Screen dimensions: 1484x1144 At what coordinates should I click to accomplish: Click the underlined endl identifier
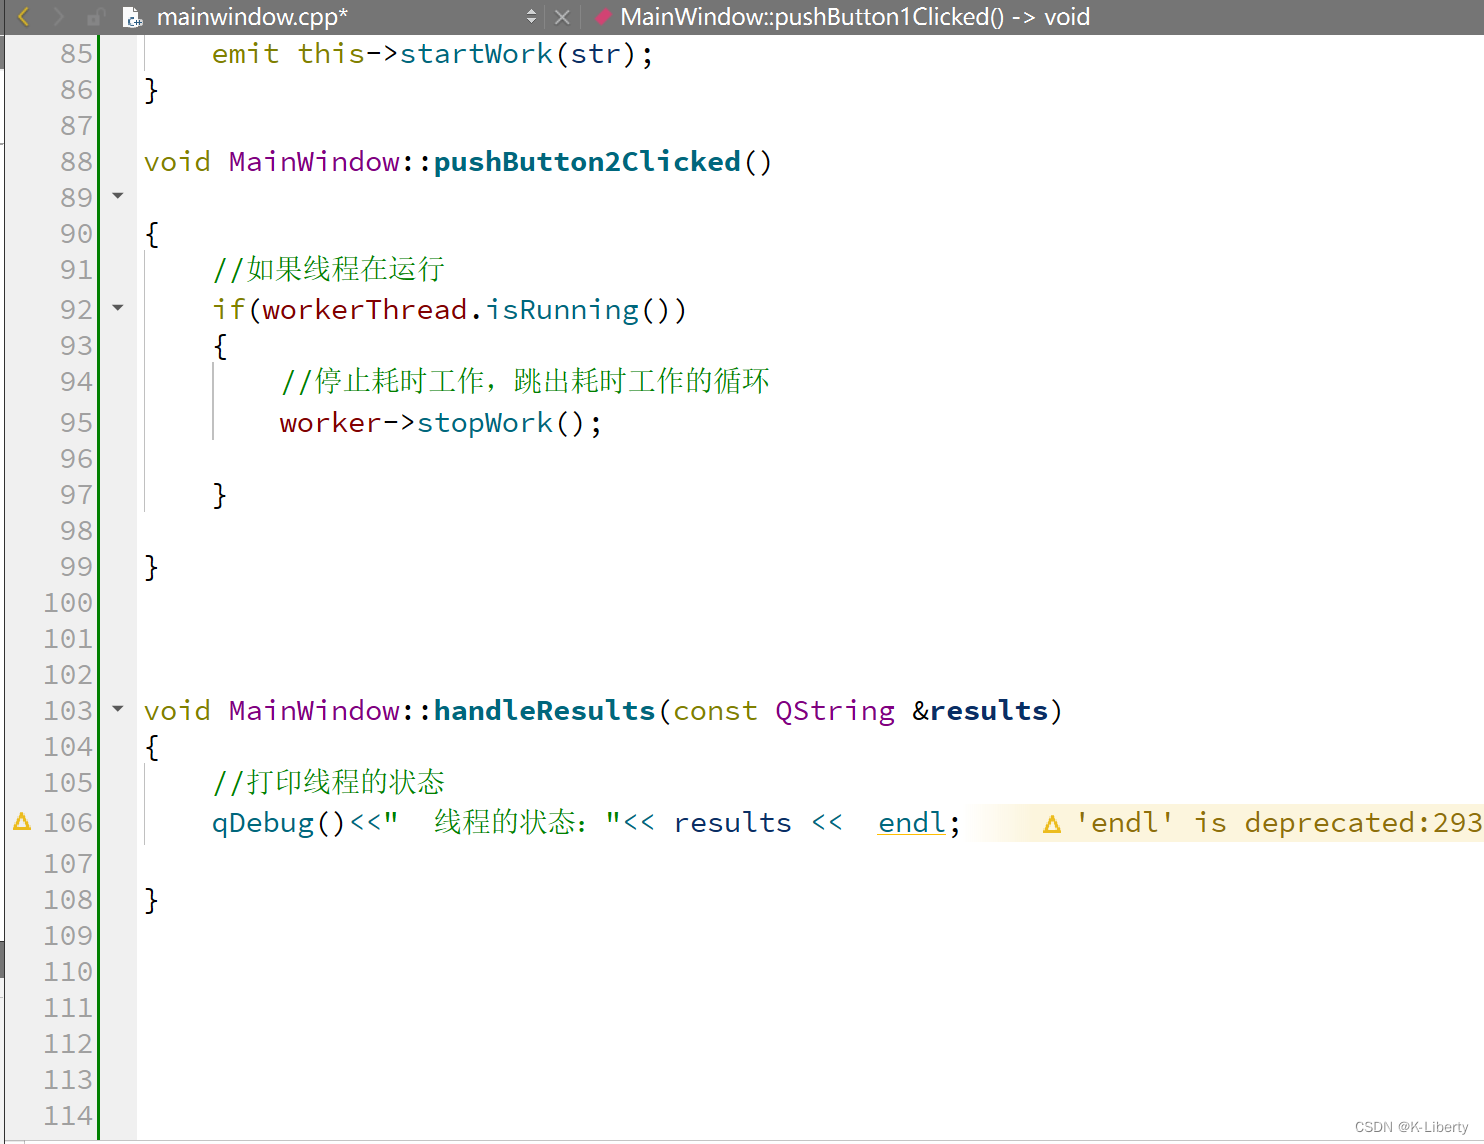pyautogui.click(x=912, y=823)
